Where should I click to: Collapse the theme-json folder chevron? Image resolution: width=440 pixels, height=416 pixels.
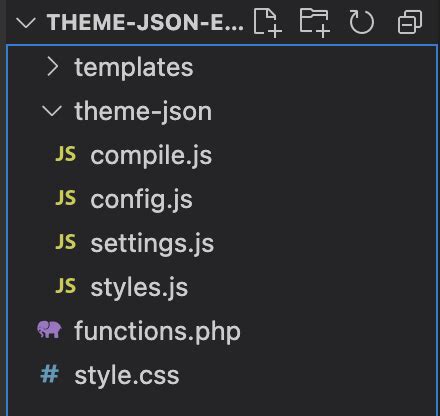(x=52, y=111)
